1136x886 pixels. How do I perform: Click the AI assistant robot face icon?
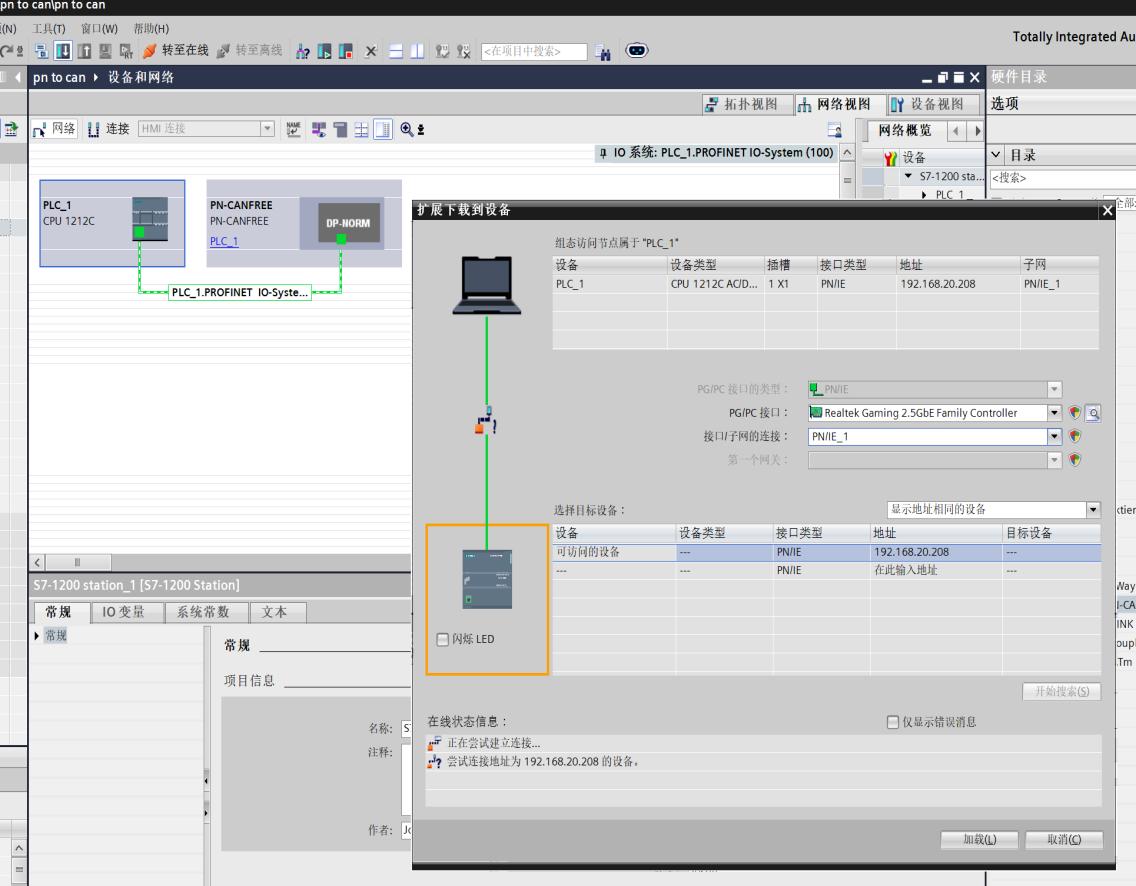click(x=635, y=50)
